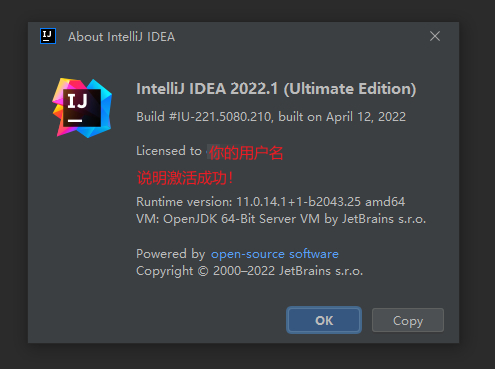The height and width of the screenshot is (369, 495).
Task: Click the small IJ icon in the title bar
Action: point(48,36)
